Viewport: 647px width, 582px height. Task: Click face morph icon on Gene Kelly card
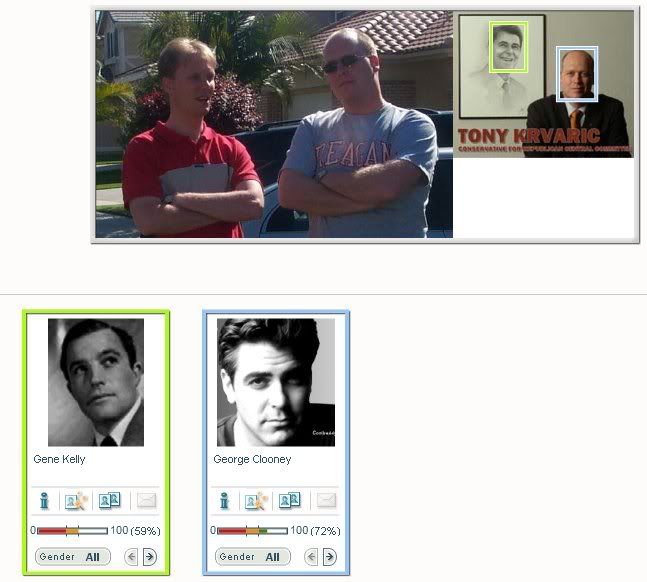click(76, 501)
